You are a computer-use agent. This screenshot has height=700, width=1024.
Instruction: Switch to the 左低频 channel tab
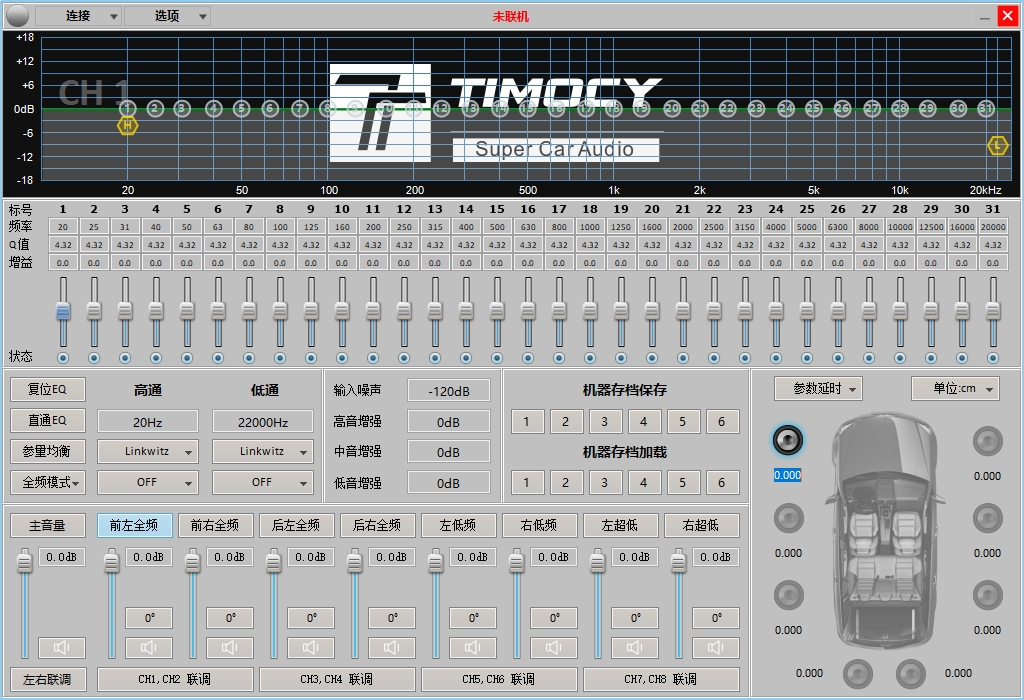tap(458, 525)
